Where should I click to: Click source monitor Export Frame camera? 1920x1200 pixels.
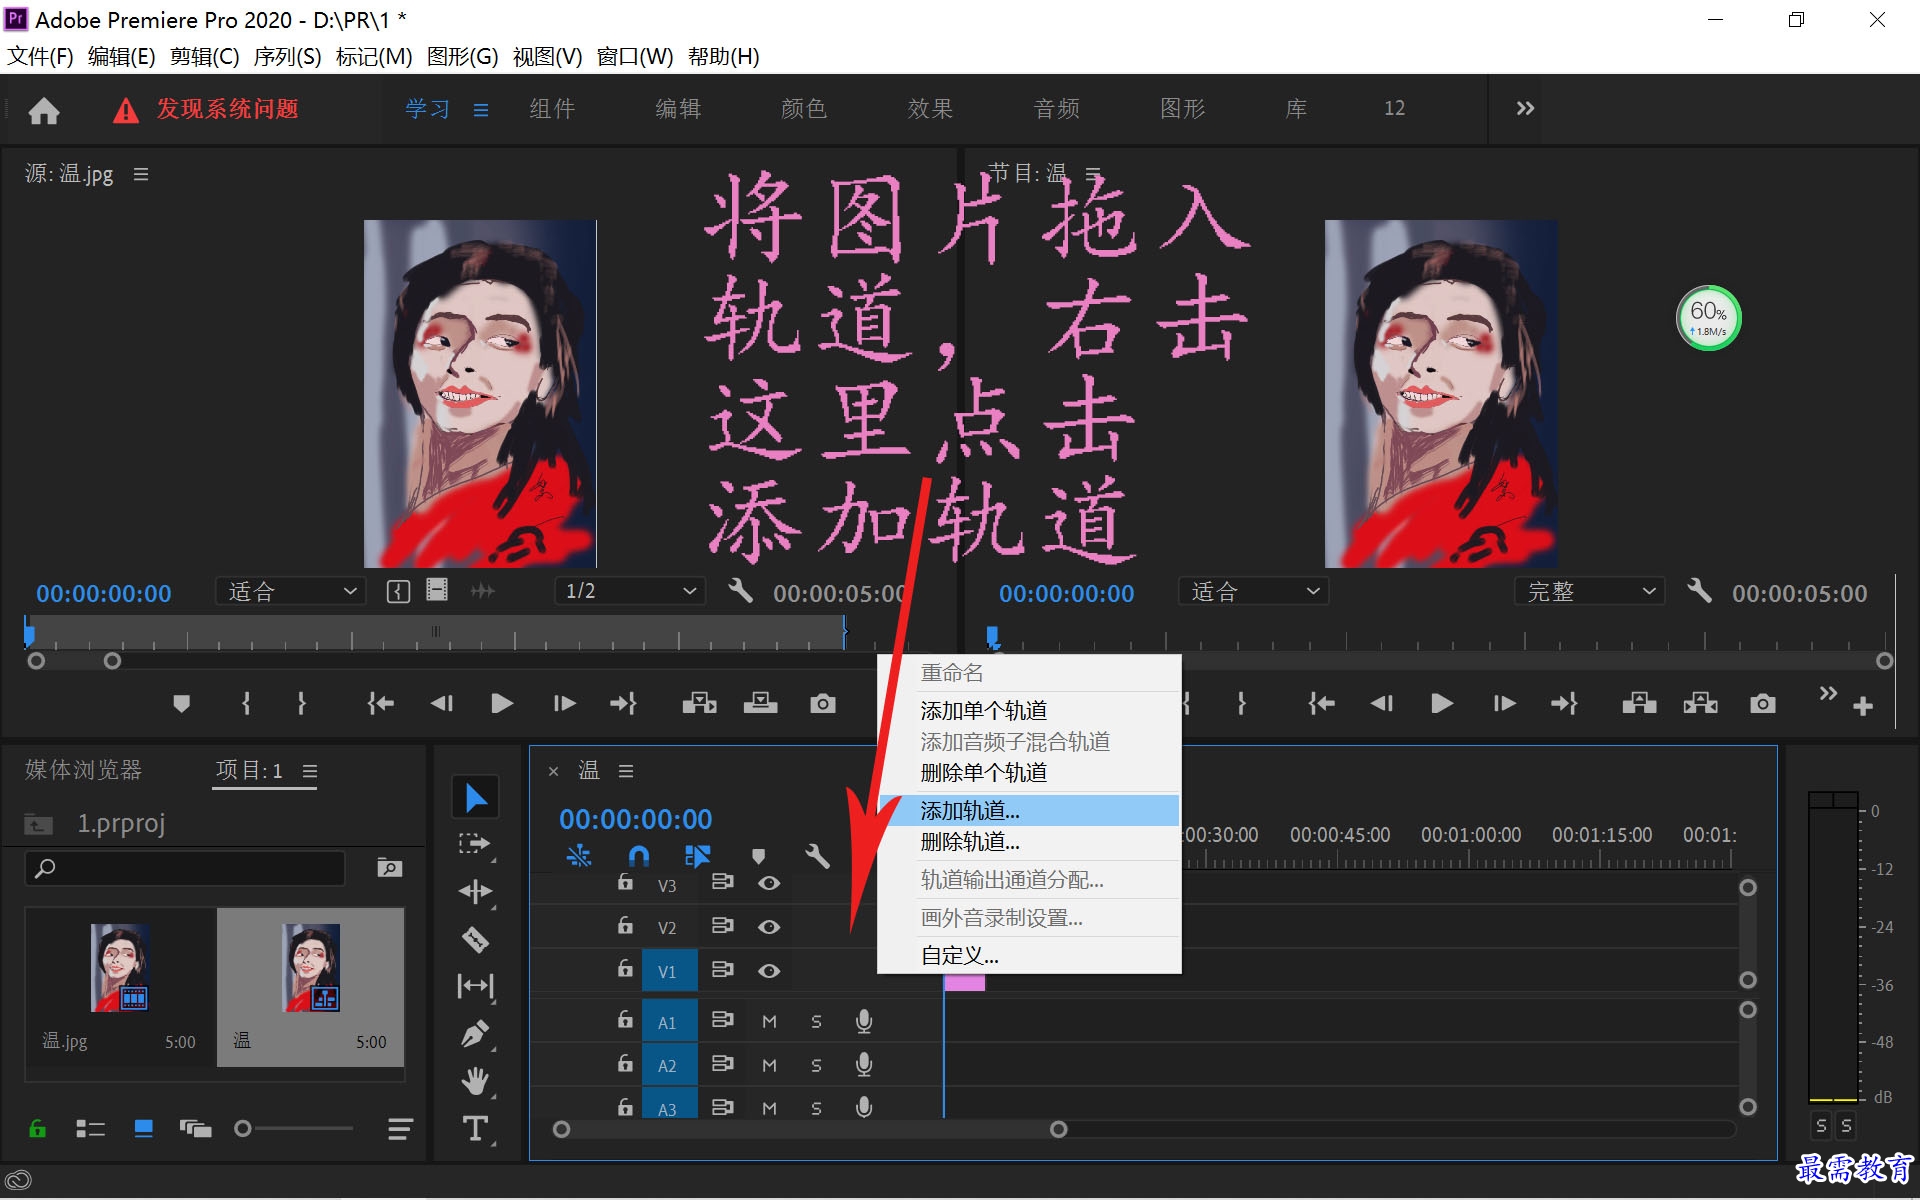tap(822, 704)
